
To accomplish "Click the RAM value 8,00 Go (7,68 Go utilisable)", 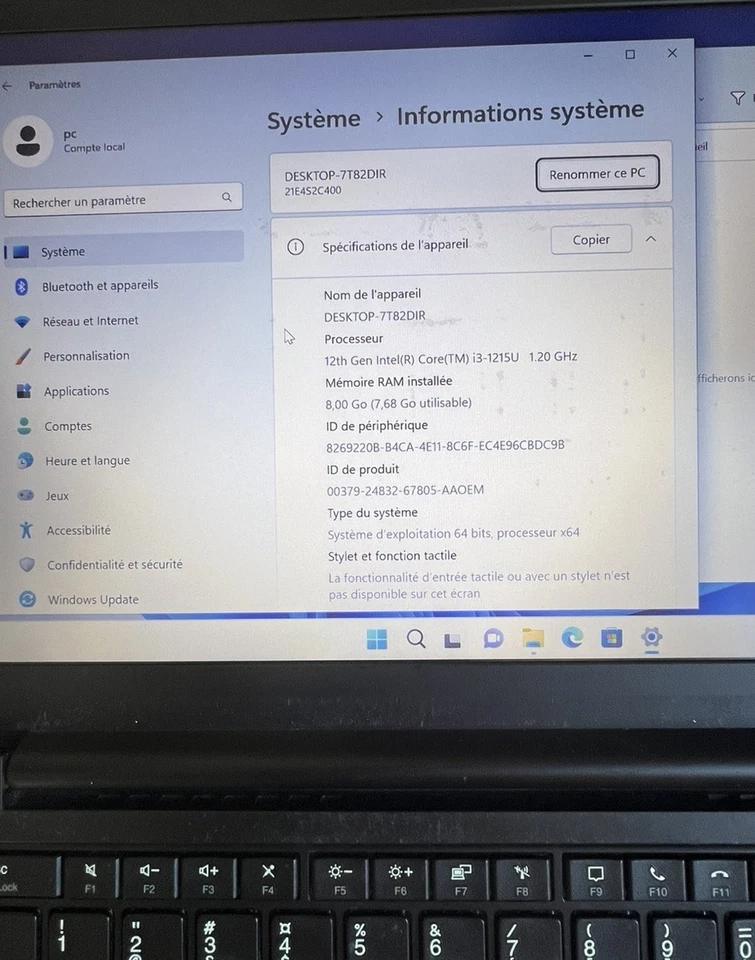I will pyautogui.click(x=399, y=403).
